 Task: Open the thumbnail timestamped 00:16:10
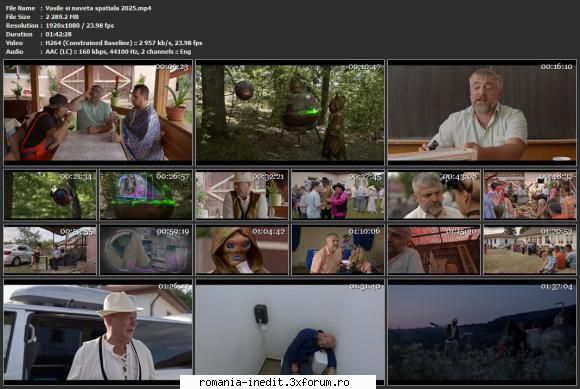(482, 112)
